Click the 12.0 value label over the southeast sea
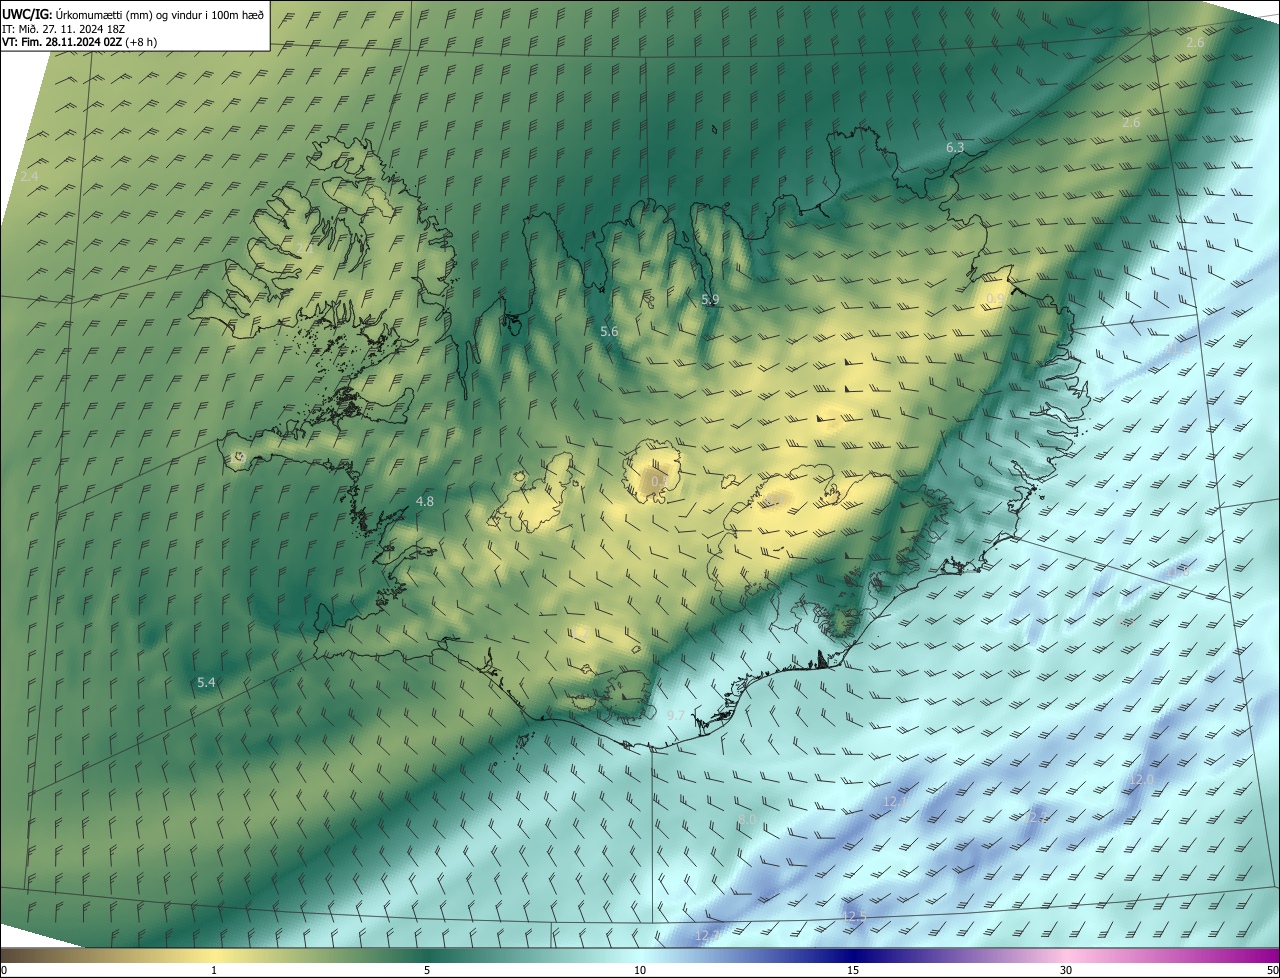This screenshot has width=1280, height=978. (1142, 779)
